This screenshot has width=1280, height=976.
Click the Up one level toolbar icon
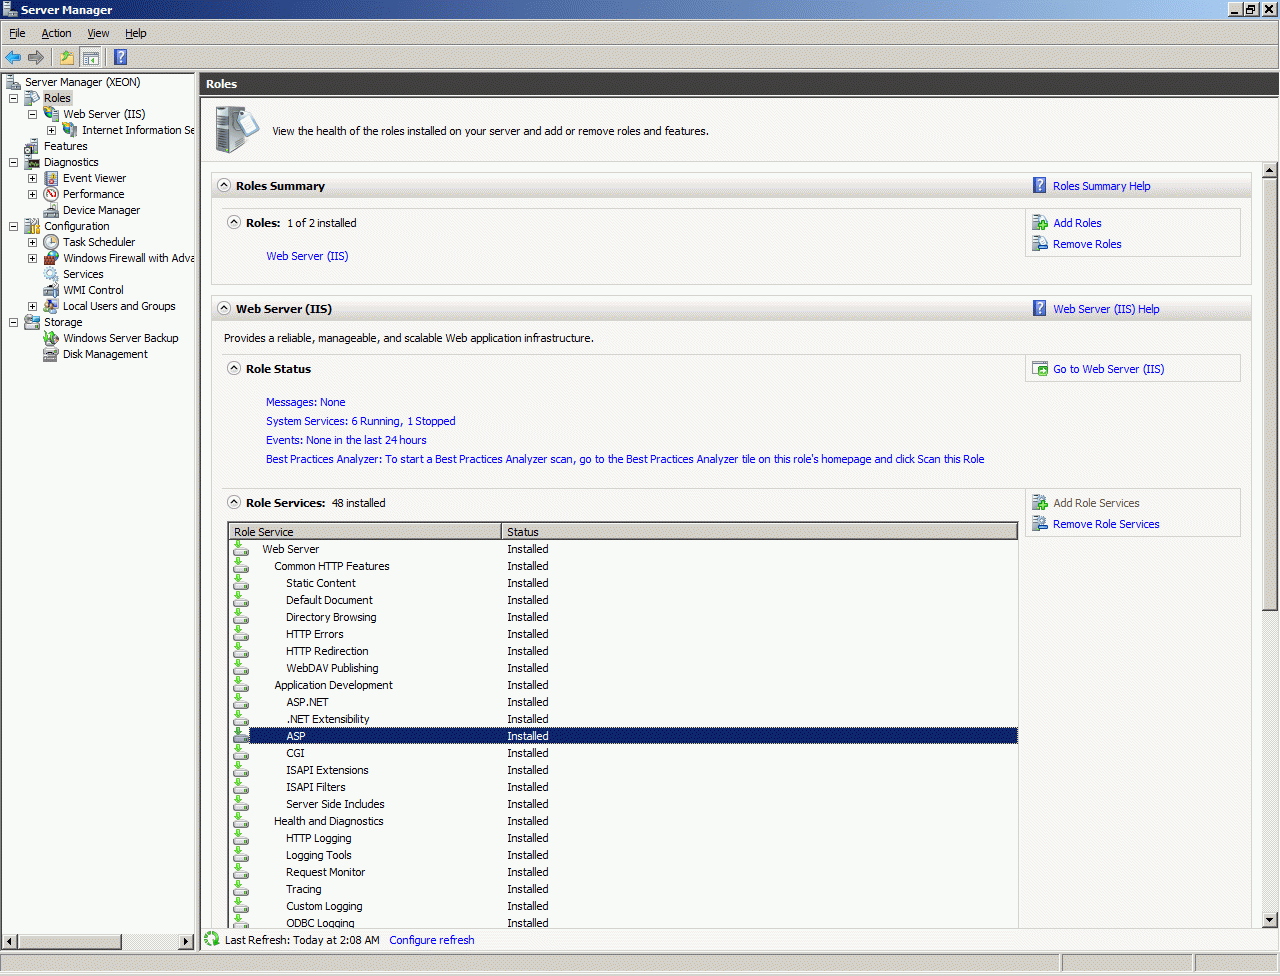click(66, 57)
